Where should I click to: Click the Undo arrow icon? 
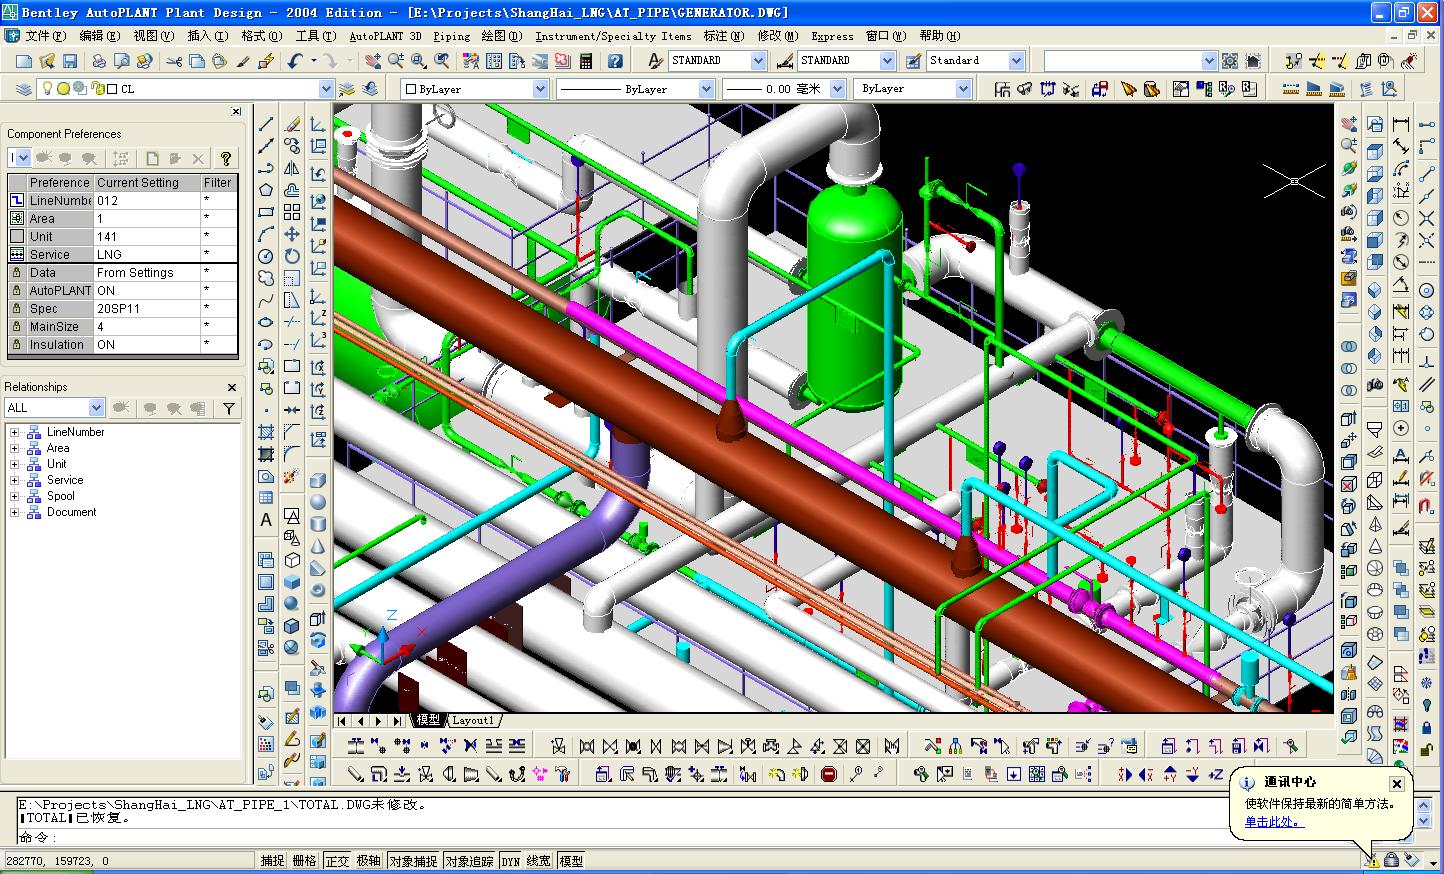tap(294, 61)
